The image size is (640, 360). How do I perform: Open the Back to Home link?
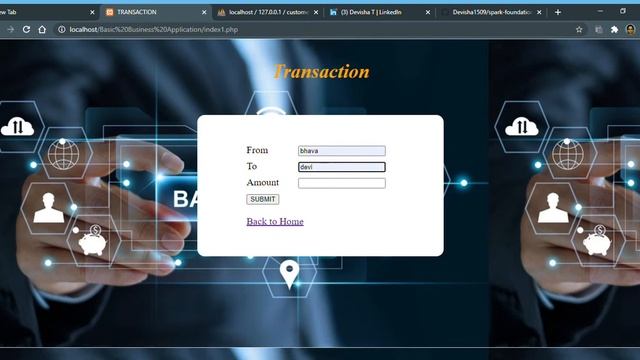pos(275,221)
